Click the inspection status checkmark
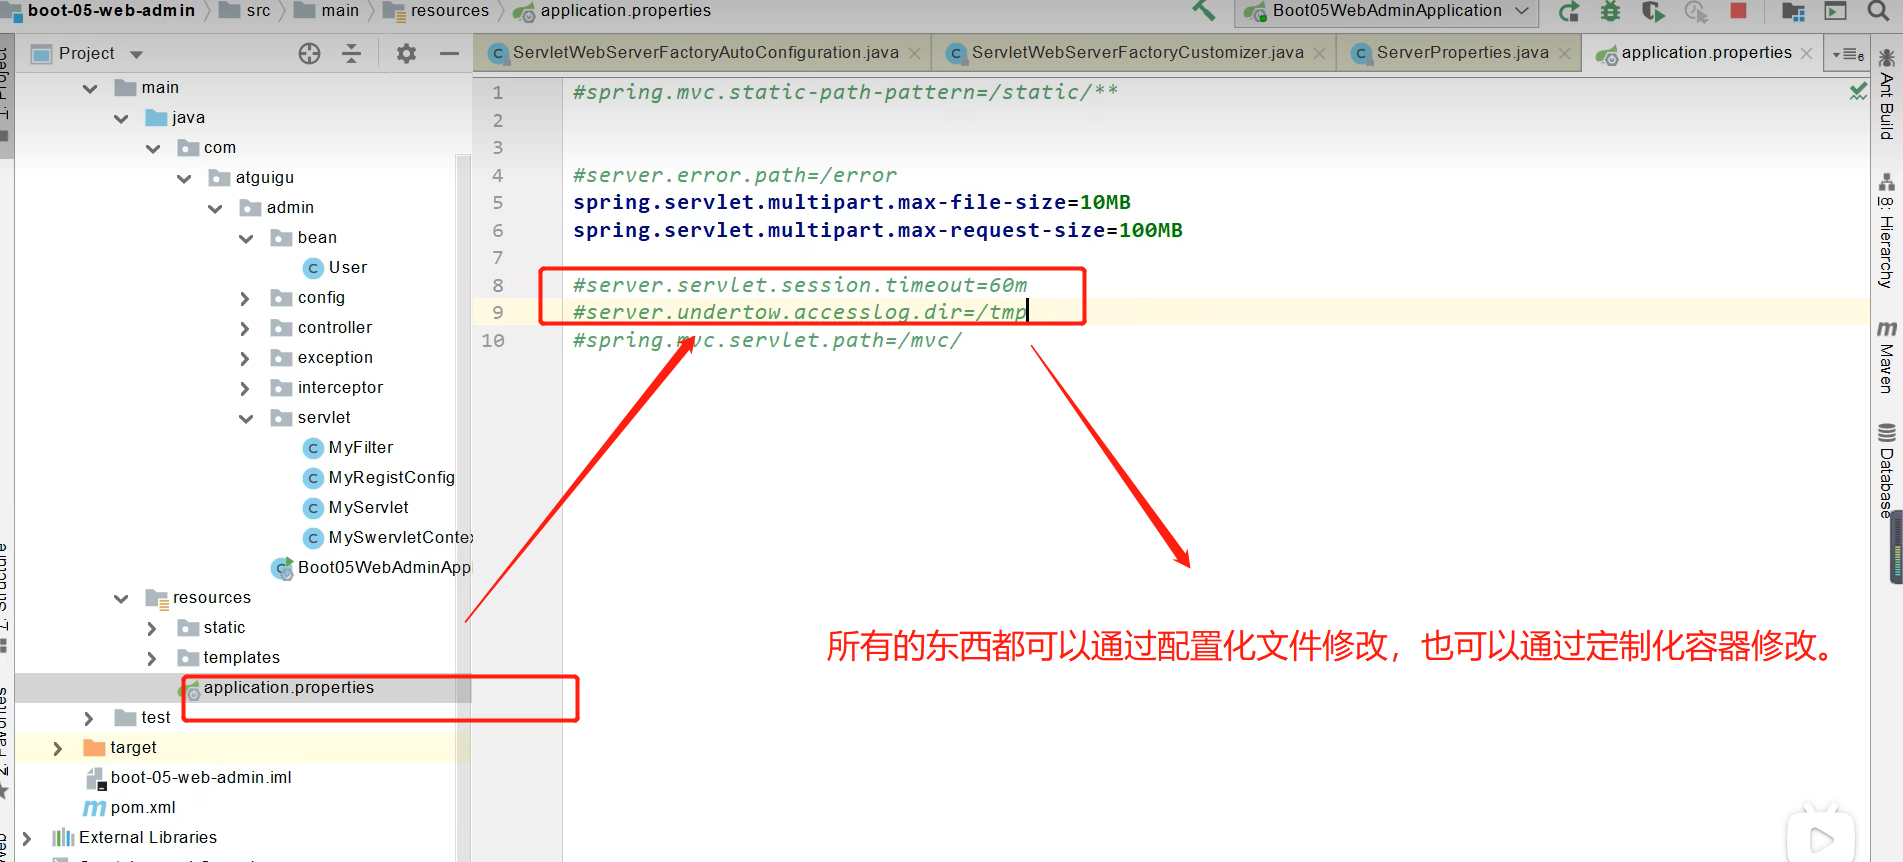 pyautogui.click(x=1858, y=91)
